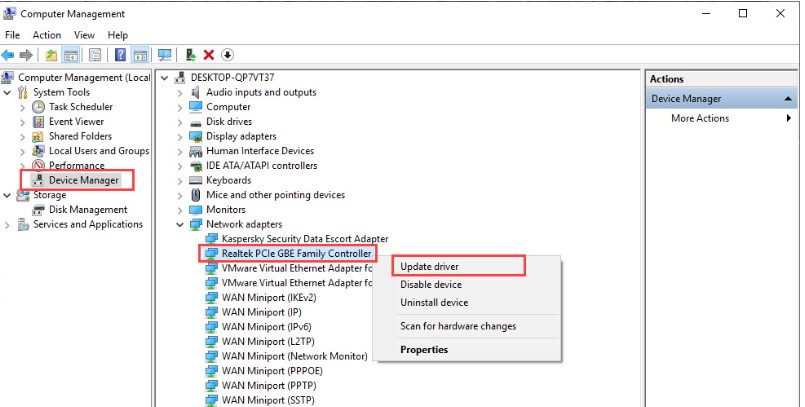Select Disk Management under Storage
The height and width of the screenshot is (407, 805).
pos(88,210)
